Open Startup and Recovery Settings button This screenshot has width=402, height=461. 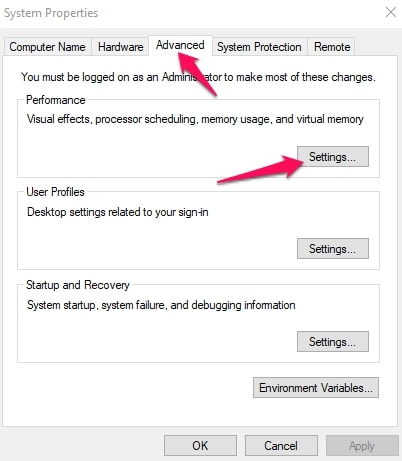(333, 341)
